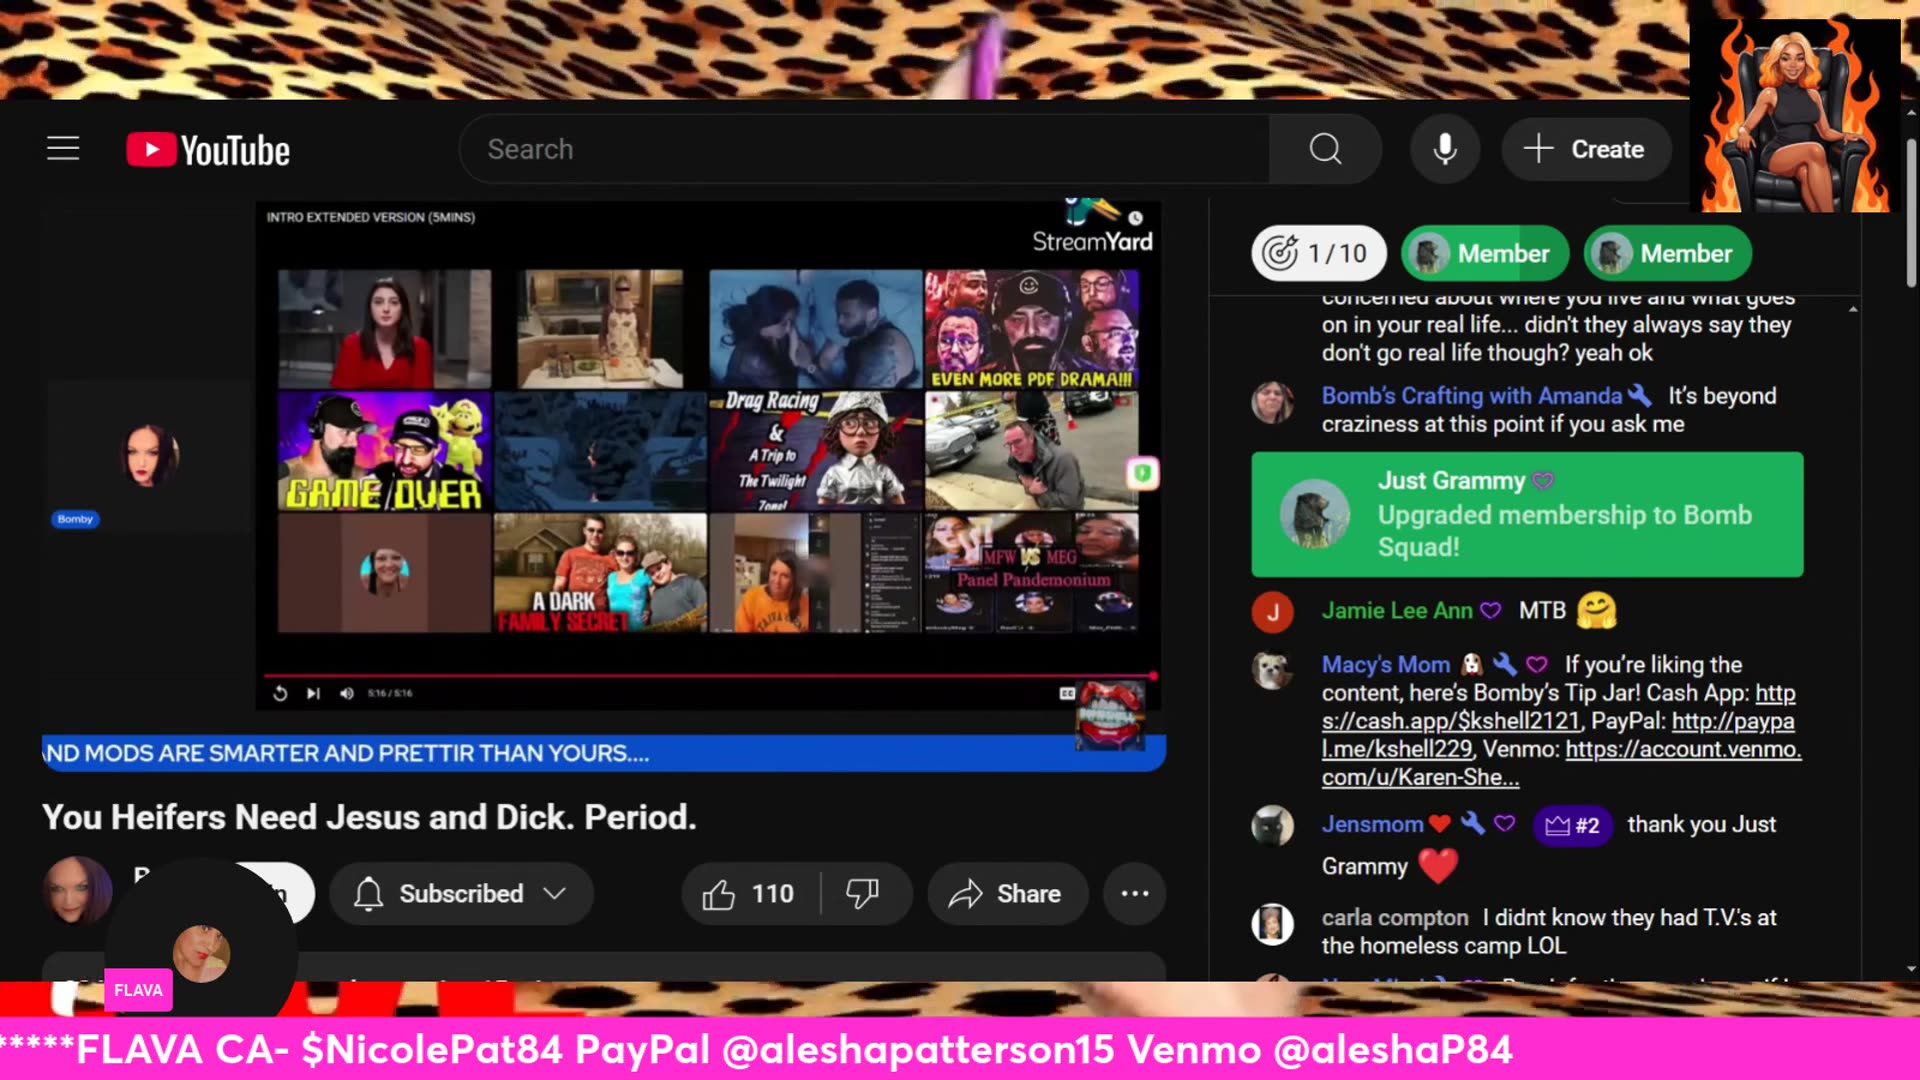
Task: Click the thumbs down dislike button
Action: coord(862,893)
